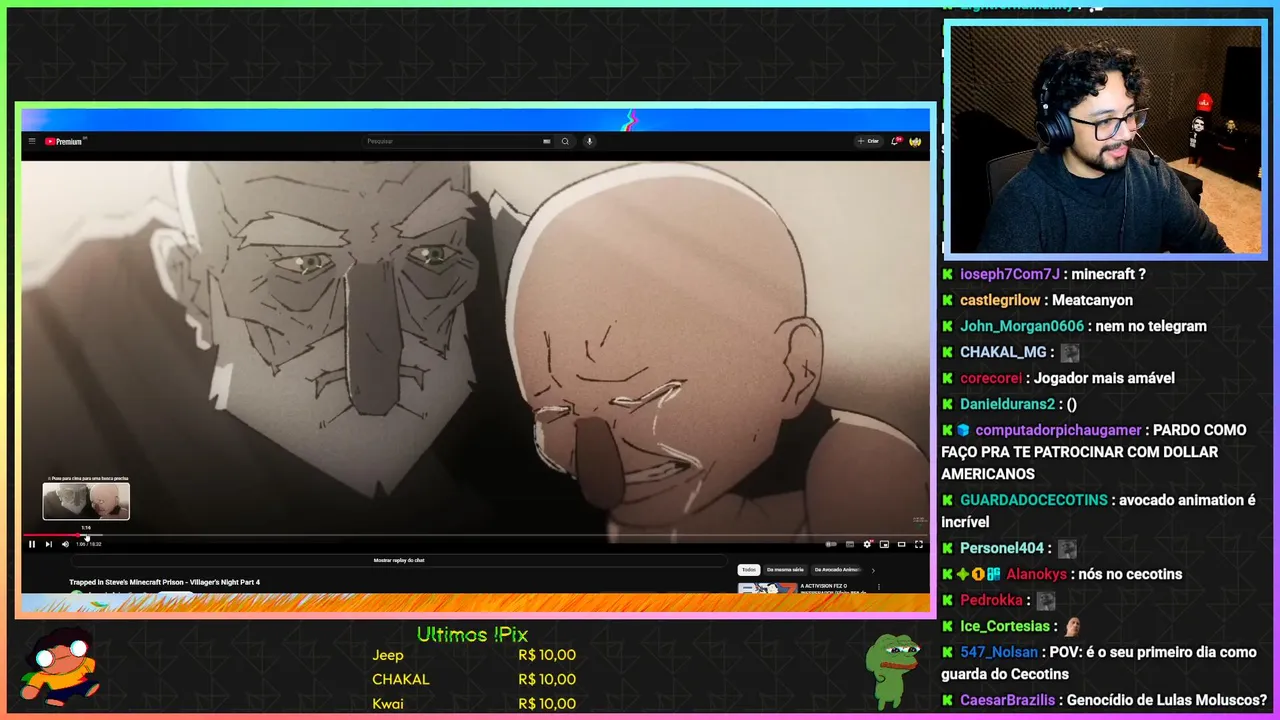Image resolution: width=1280 pixels, height=720 pixels.
Task: Click the magnifier search button
Action: 565,142
